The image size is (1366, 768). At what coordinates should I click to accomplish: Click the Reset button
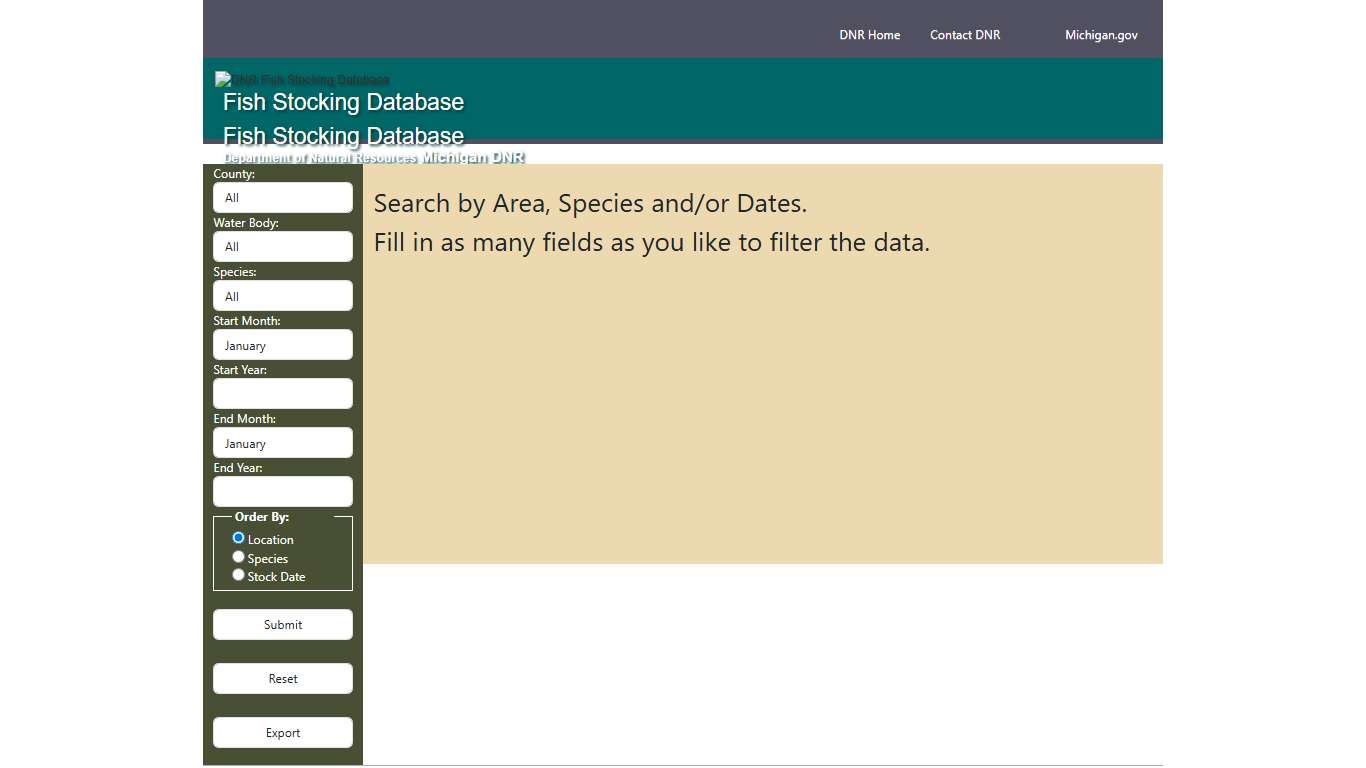(x=283, y=679)
